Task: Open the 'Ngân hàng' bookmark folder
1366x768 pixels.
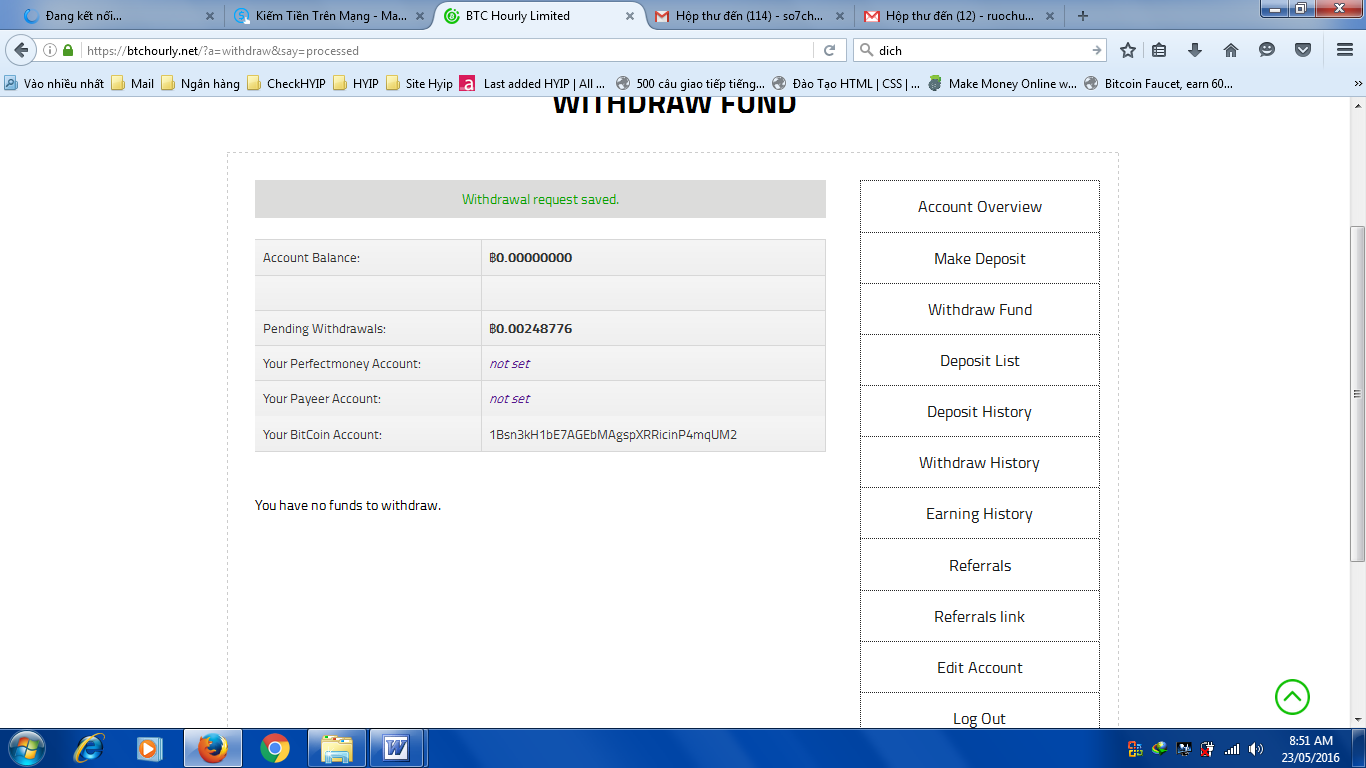Action: pyautogui.click(x=200, y=84)
